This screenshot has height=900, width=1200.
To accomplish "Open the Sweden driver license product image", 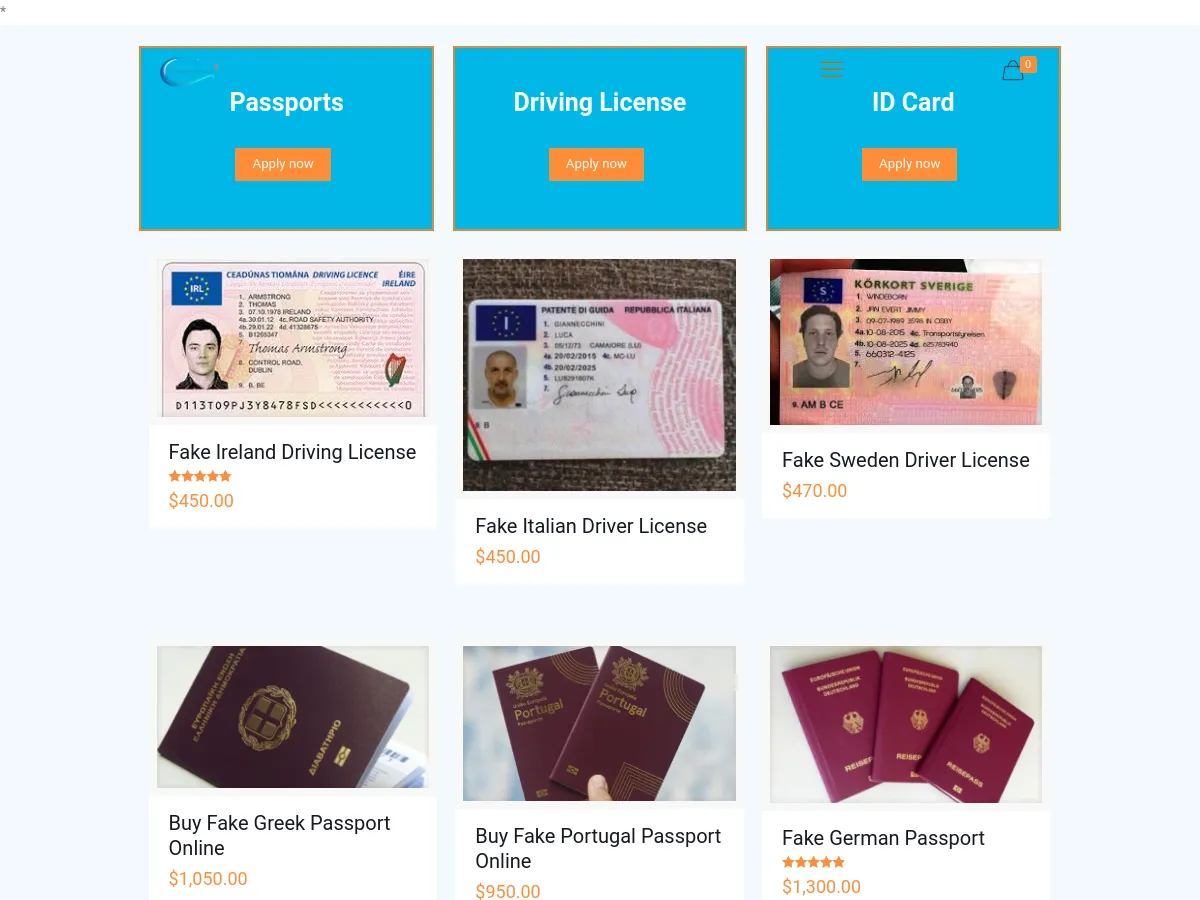I will click(906, 342).
